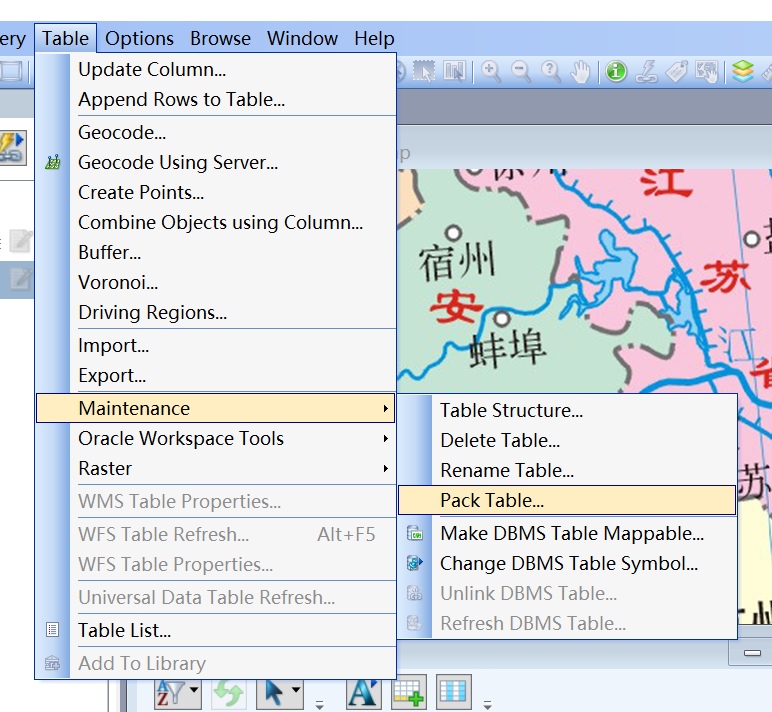Viewport: 772px width, 712px height.
Task: Open the Table menu
Action: 65,38
